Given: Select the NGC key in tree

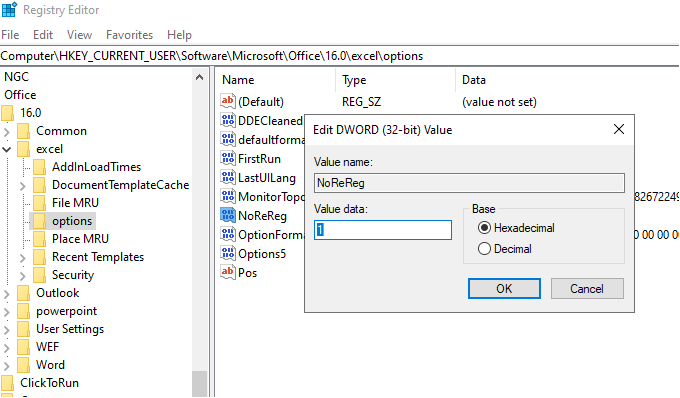Looking at the screenshot, I should tap(16, 77).
